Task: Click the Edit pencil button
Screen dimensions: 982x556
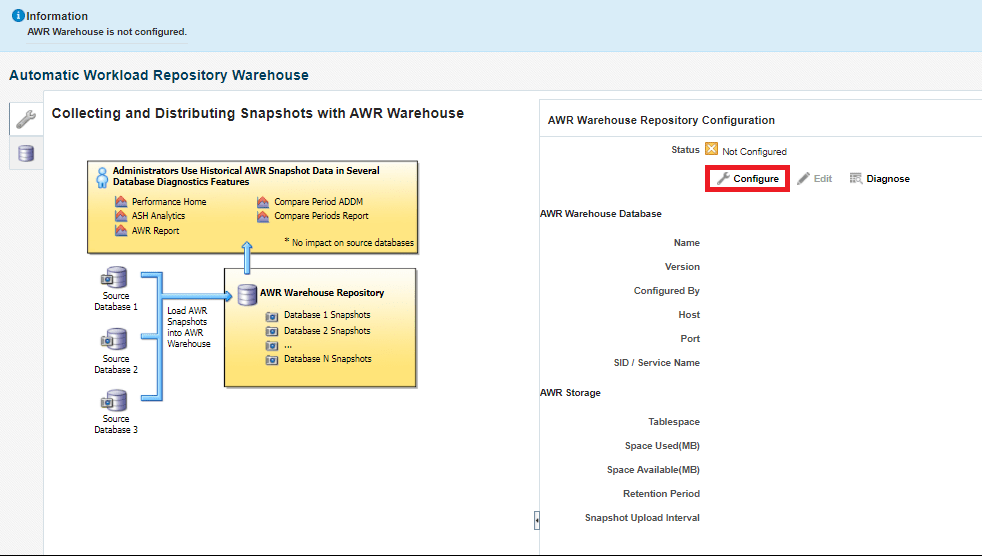Action: 814,178
